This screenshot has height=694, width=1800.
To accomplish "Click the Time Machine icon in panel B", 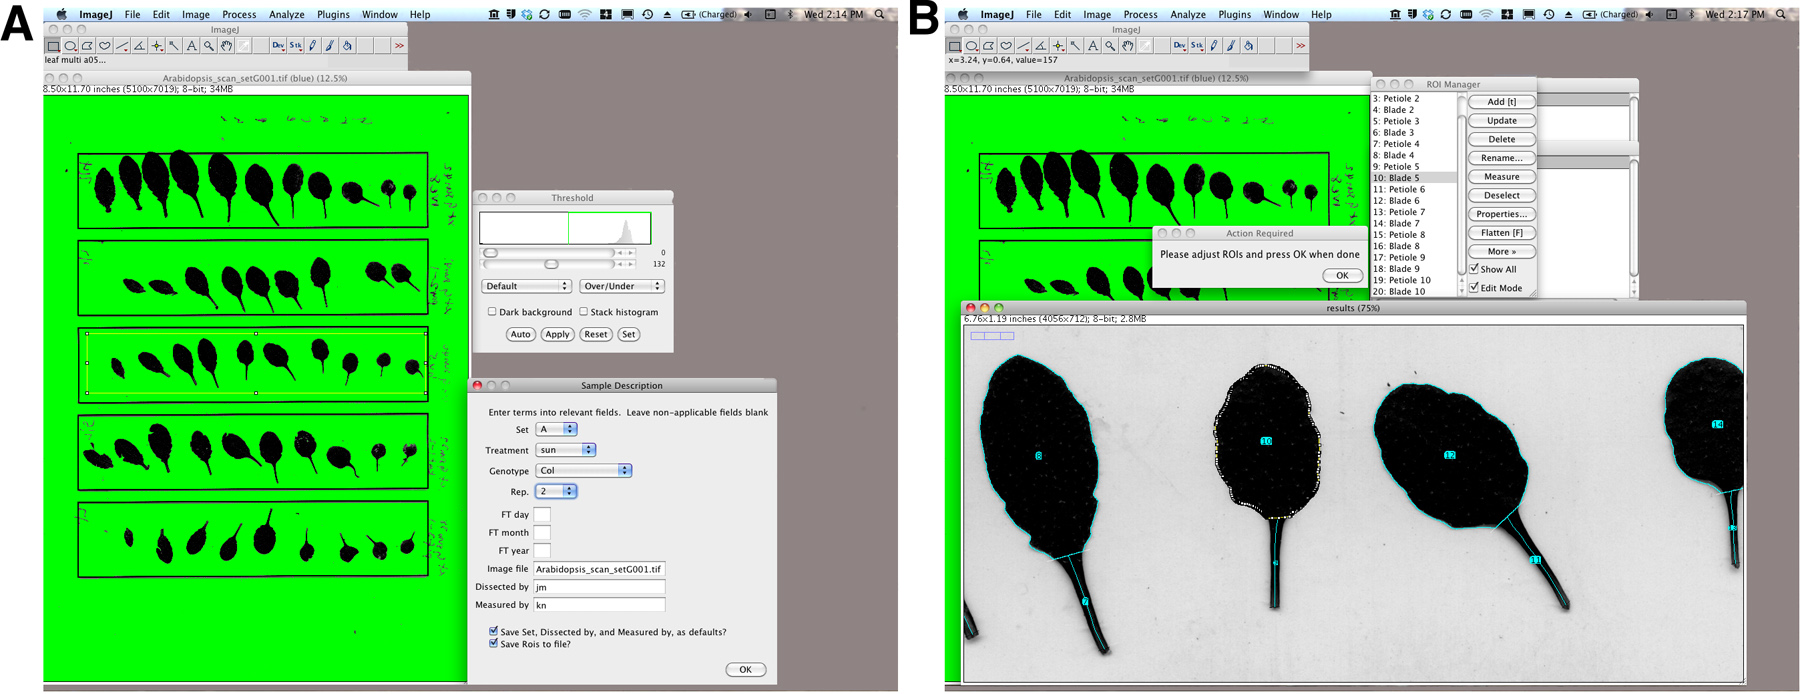I will (x=1548, y=14).
